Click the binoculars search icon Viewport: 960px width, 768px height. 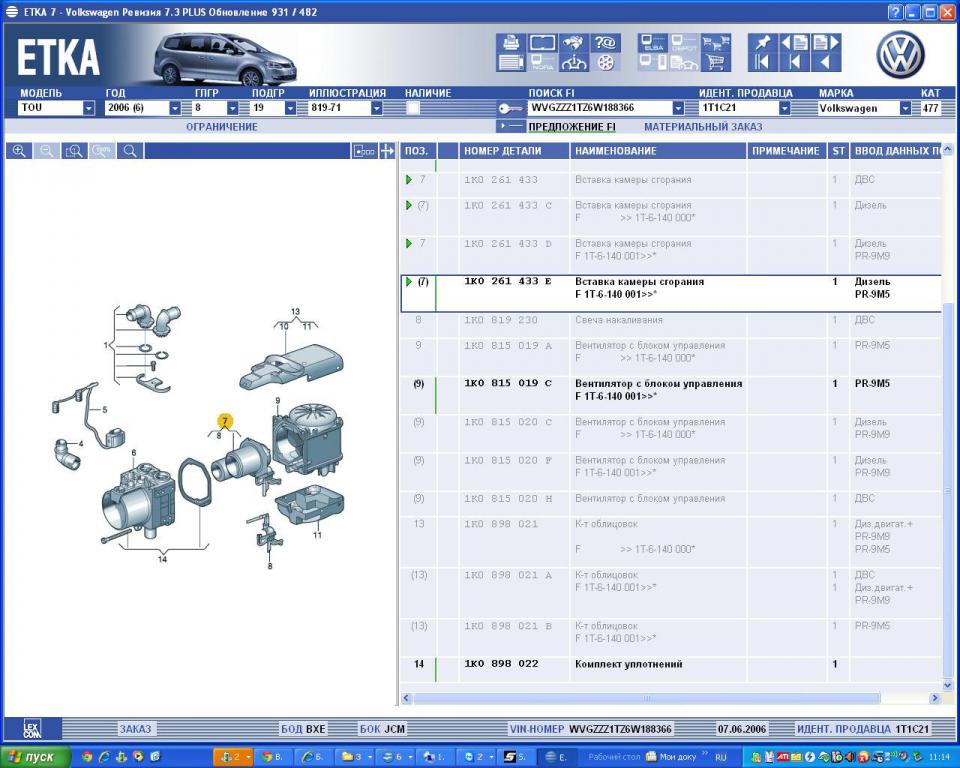tap(573, 42)
